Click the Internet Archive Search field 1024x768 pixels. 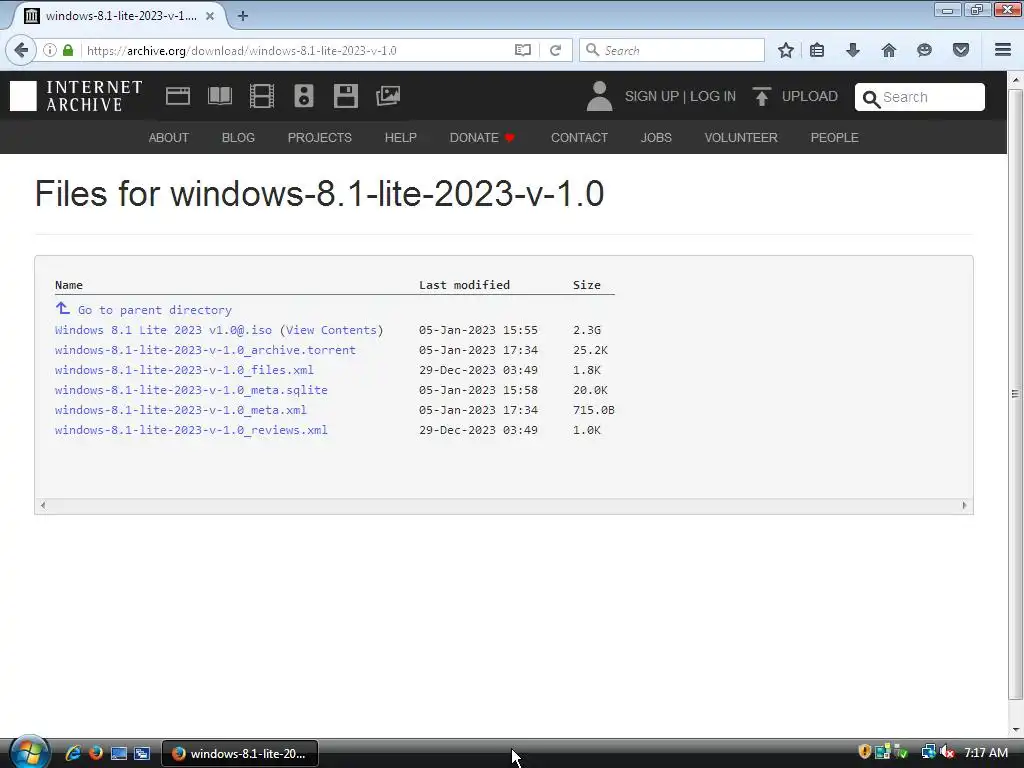pos(920,97)
